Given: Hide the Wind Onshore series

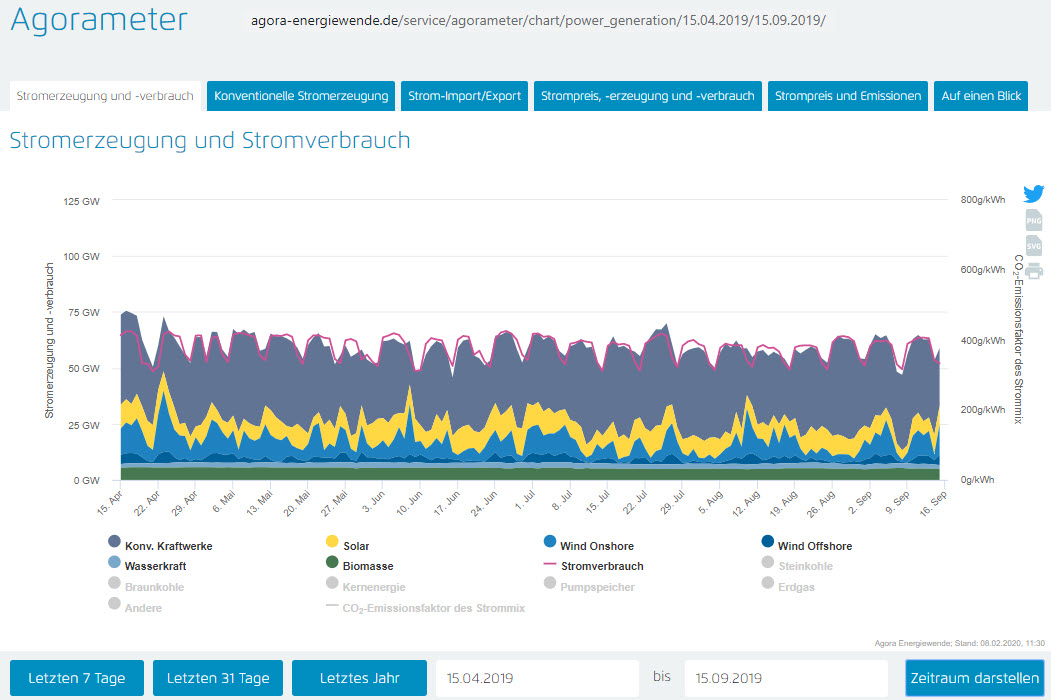Looking at the screenshot, I should click(596, 546).
